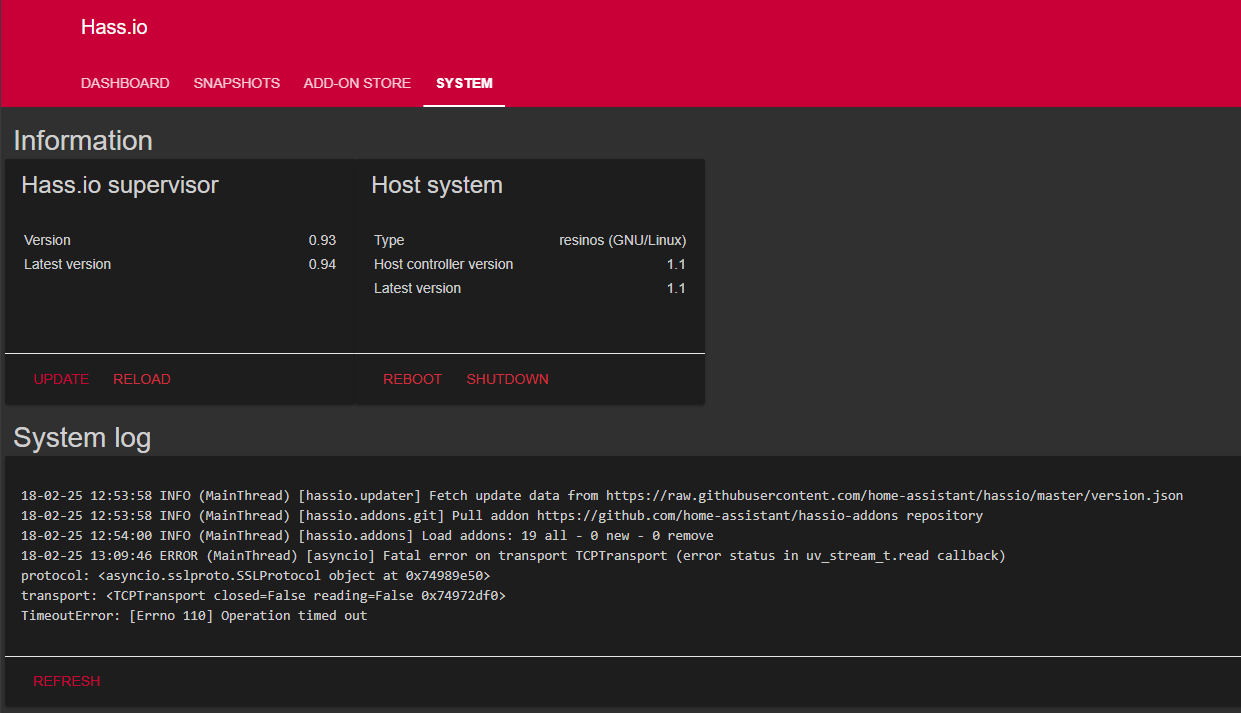Click the Hass.io supervisor card title
The image size is (1241, 713).
120,185
